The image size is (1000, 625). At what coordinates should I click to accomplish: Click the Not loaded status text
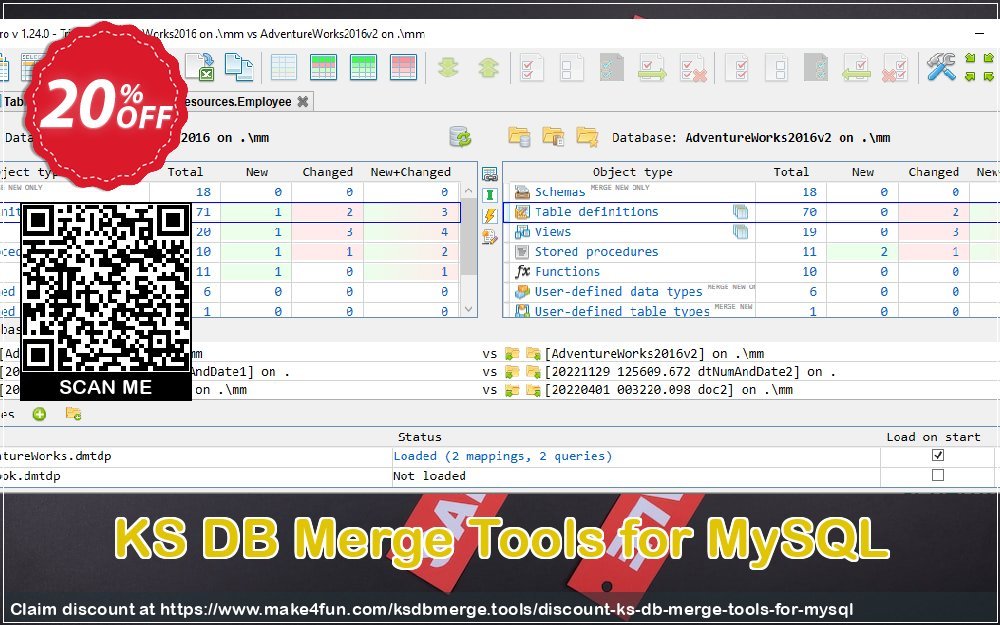[429, 476]
